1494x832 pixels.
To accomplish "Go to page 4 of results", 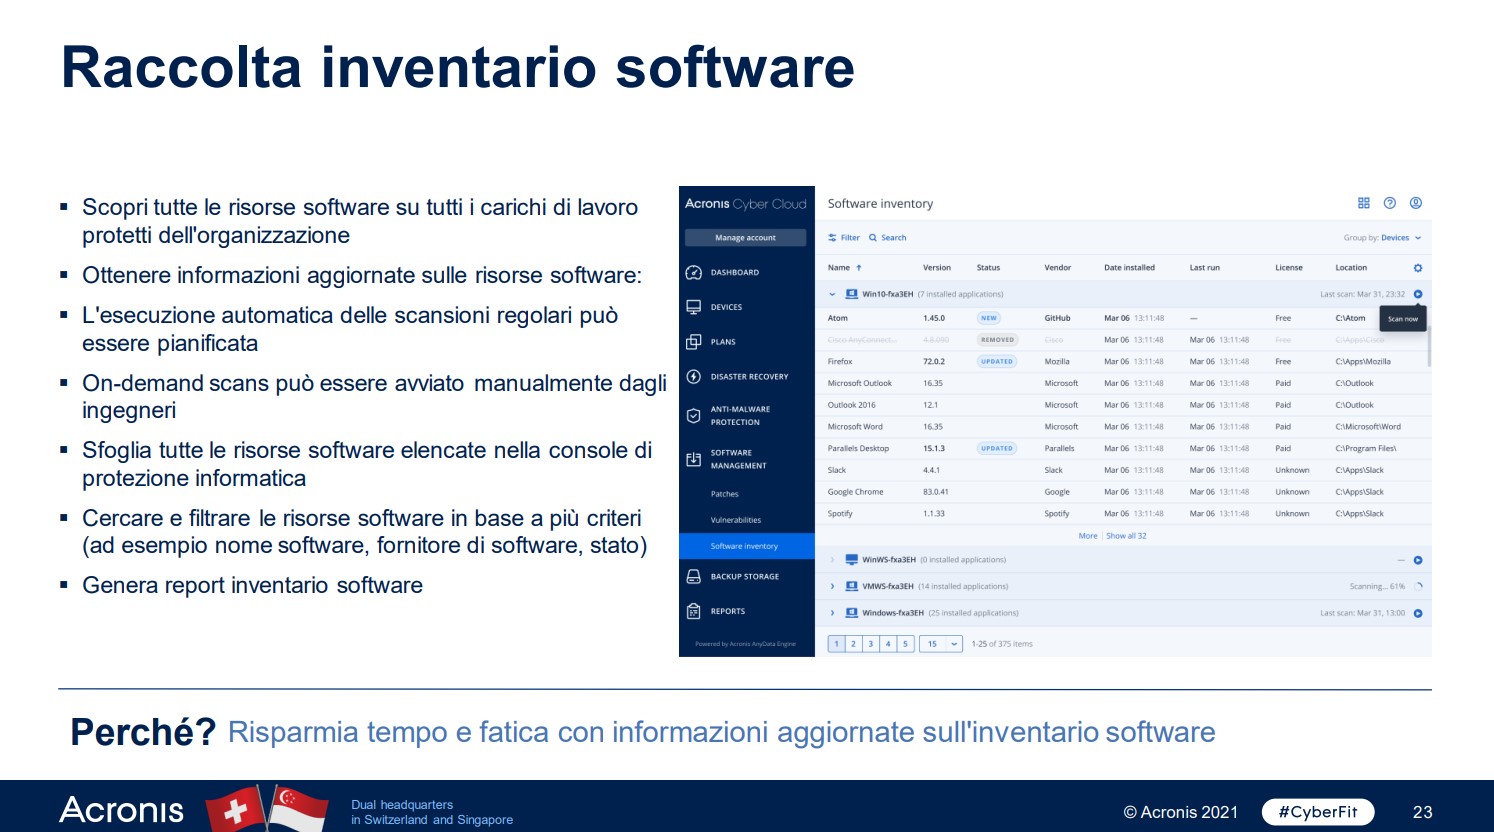I will click(x=888, y=644).
